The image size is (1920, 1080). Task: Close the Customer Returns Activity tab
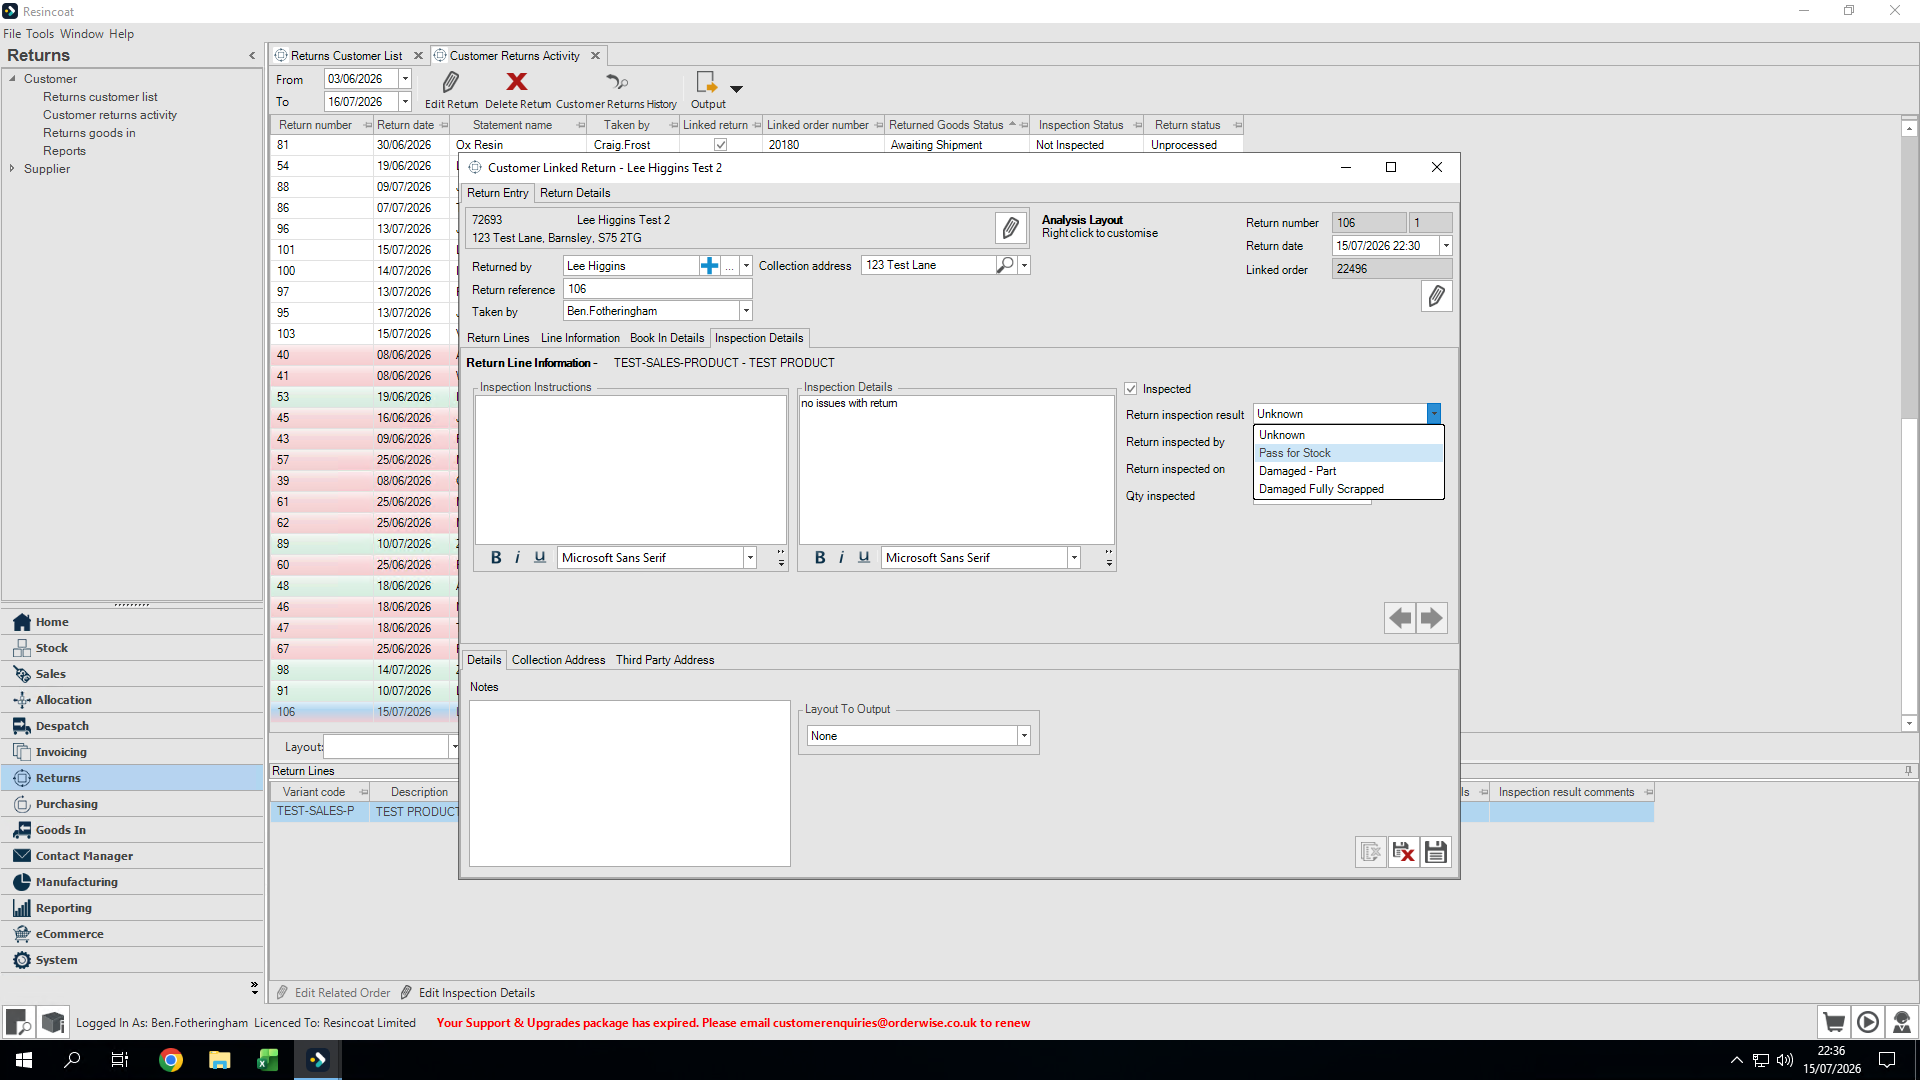pyautogui.click(x=595, y=56)
